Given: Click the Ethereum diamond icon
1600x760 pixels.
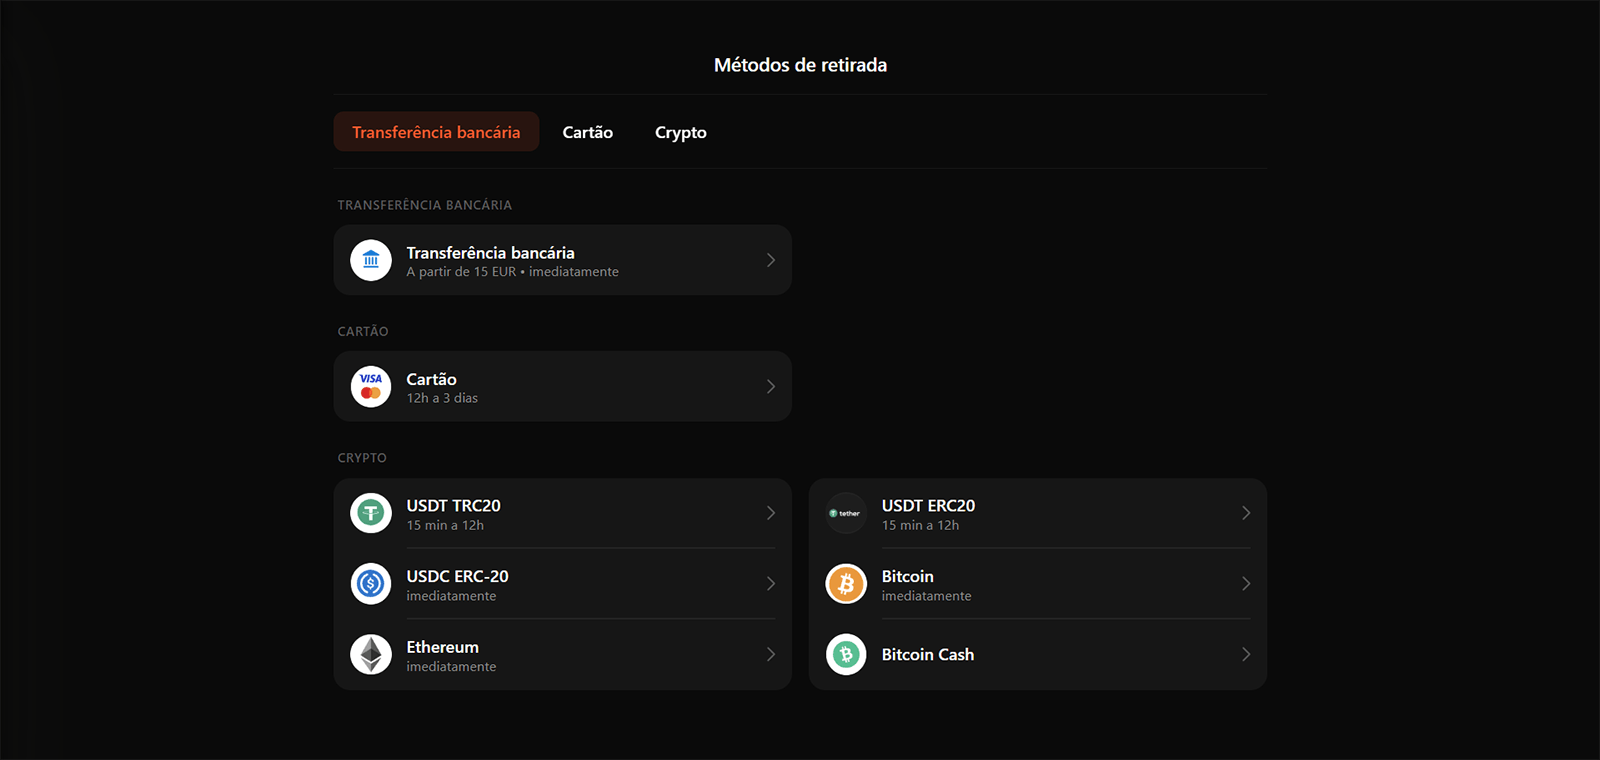Looking at the screenshot, I should click(x=371, y=655).
